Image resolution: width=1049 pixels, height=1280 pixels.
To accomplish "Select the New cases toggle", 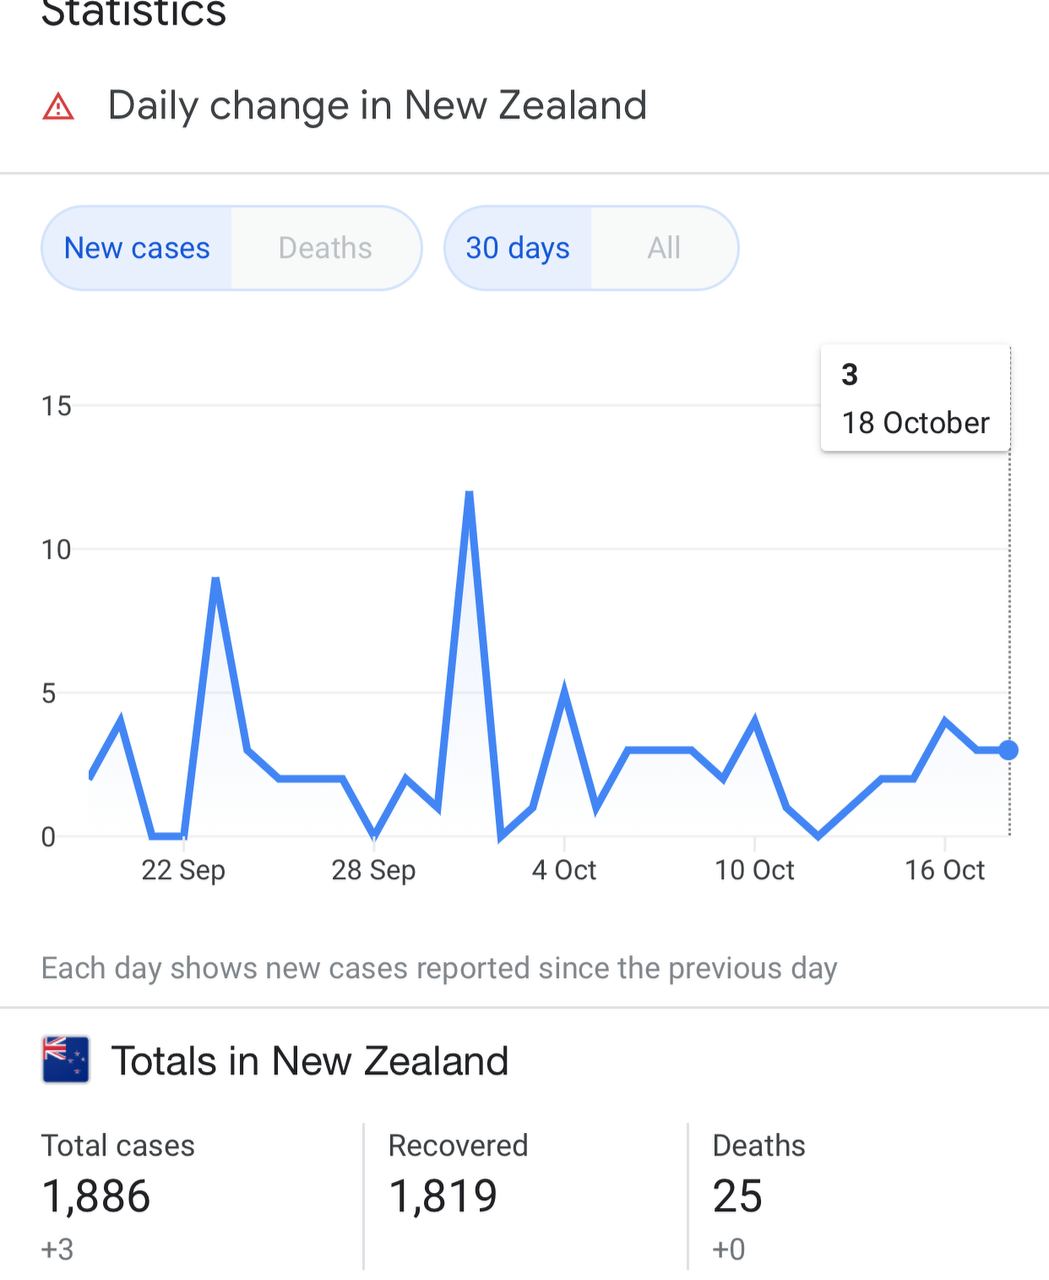I will (x=137, y=248).
